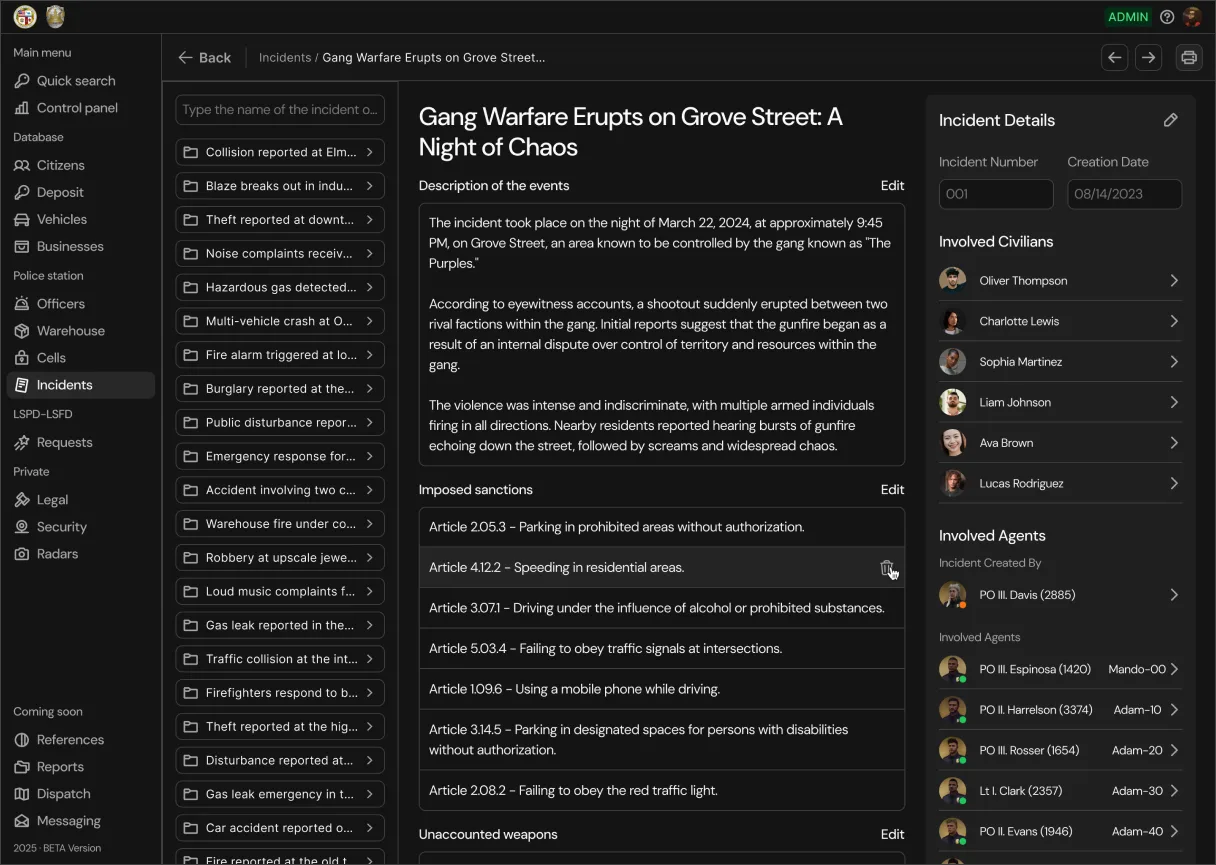Click the Back button
Screen dimensions: 1216x865
204,58
